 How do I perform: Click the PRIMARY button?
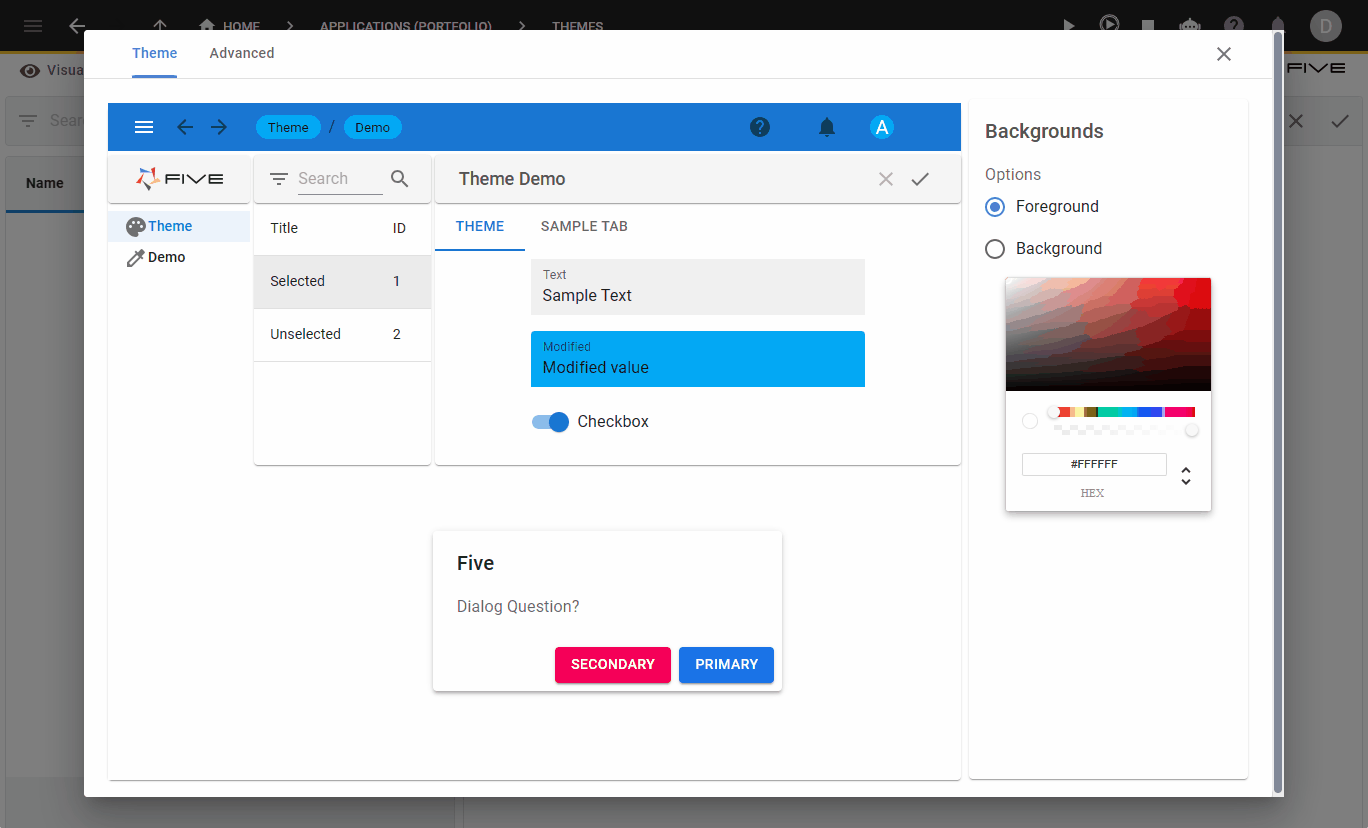(727, 665)
